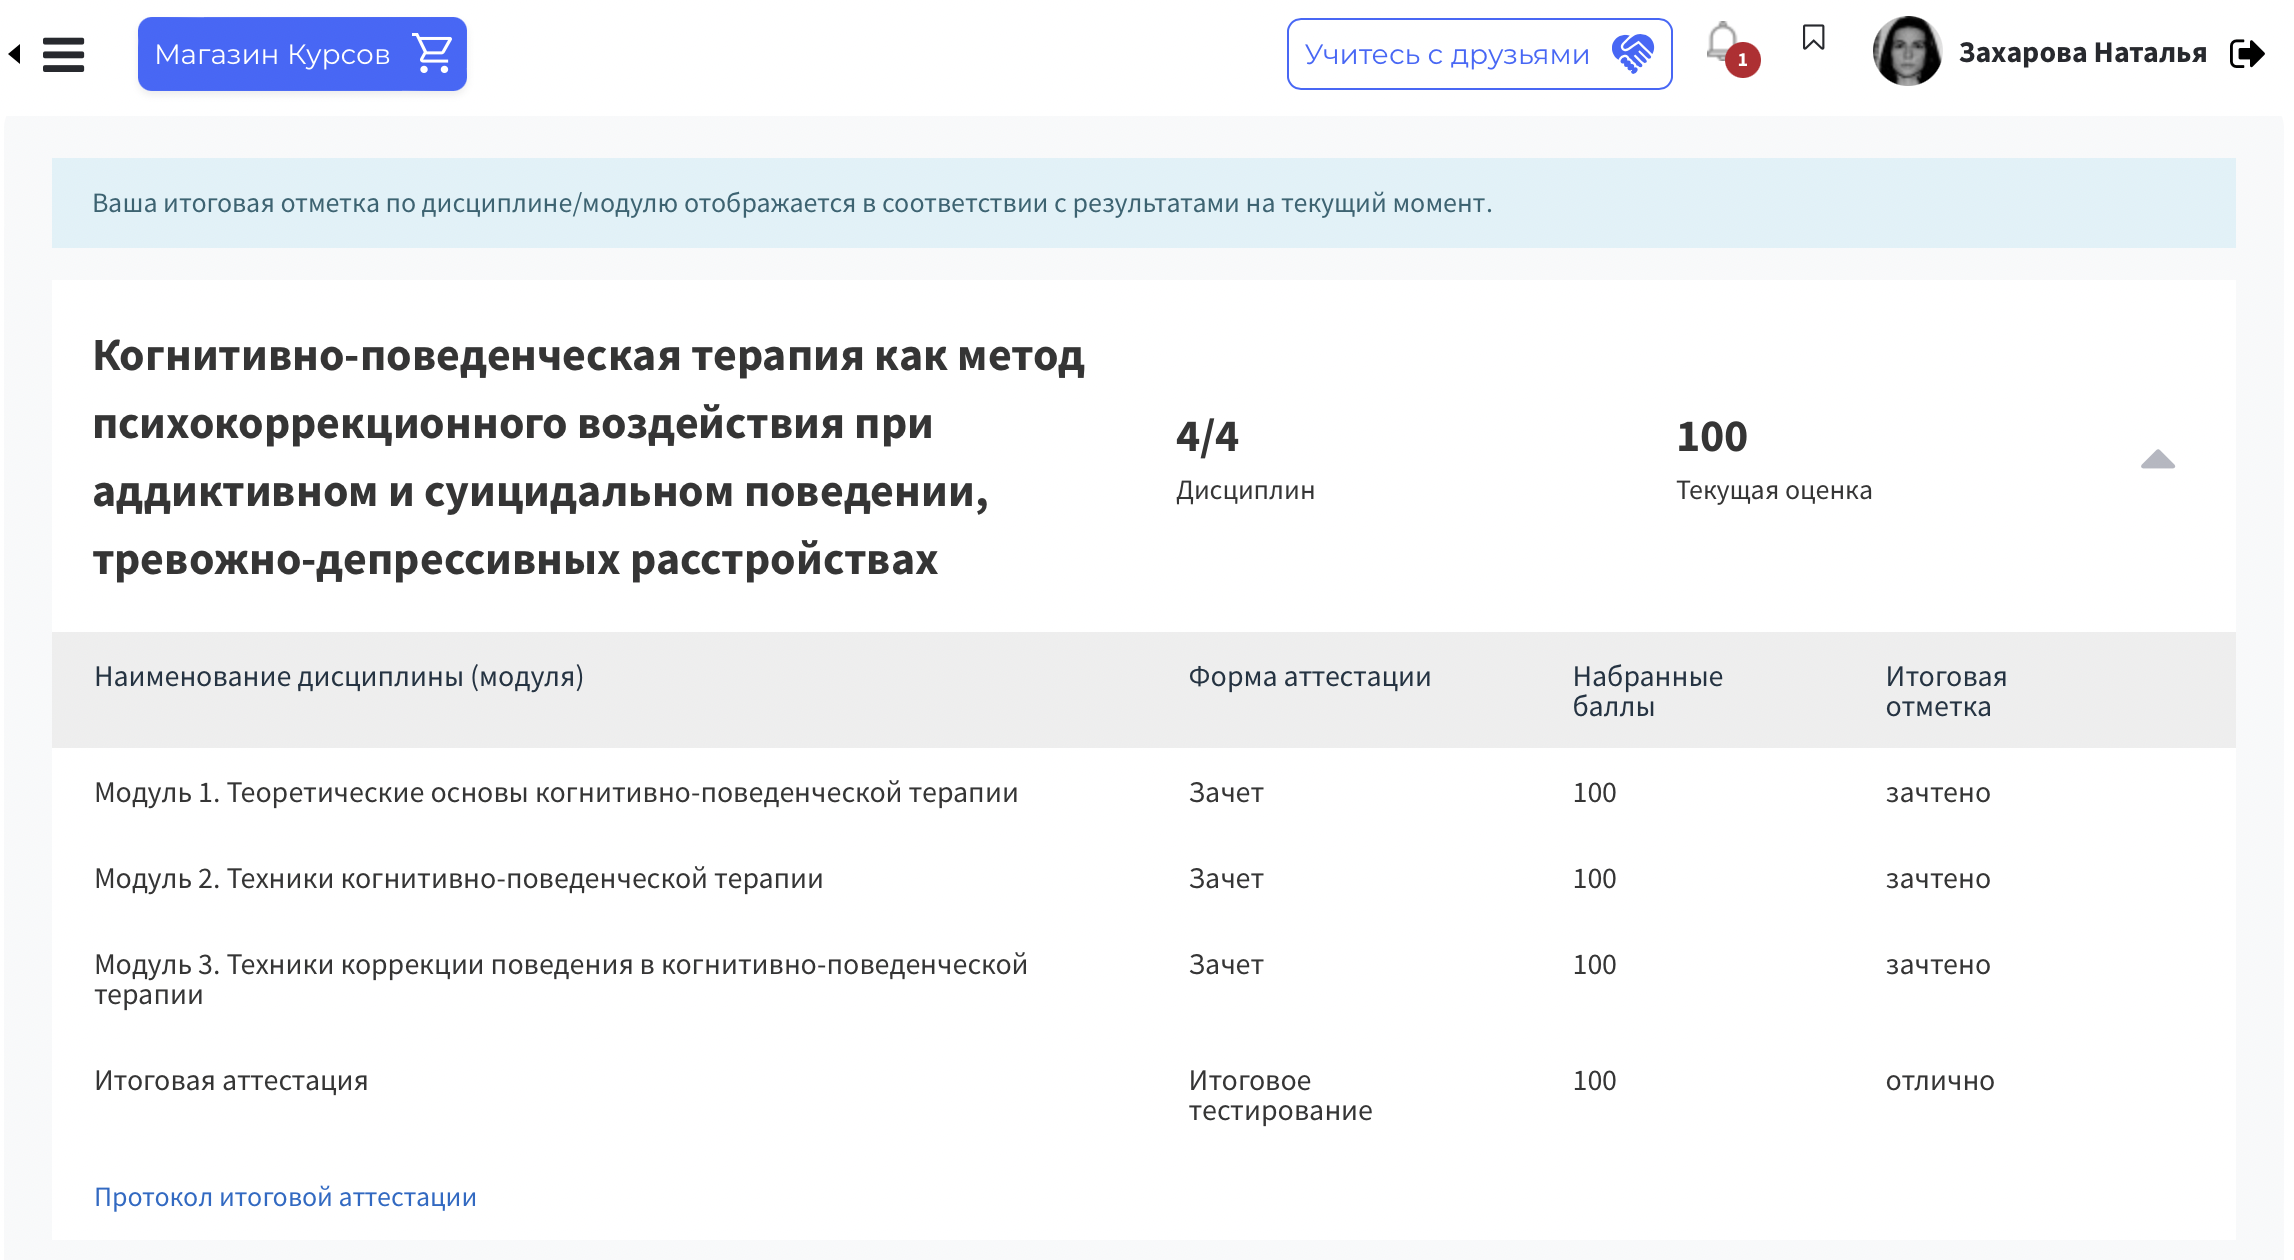
Task: Open notifications bell icon
Action: click(x=1722, y=42)
